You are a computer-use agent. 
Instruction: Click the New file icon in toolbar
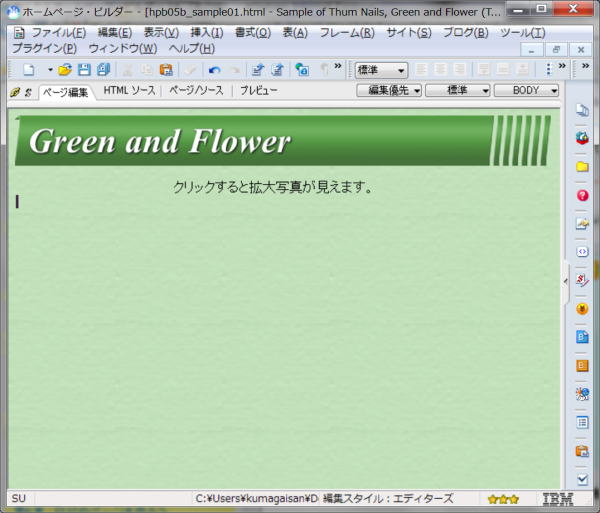(29, 70)
